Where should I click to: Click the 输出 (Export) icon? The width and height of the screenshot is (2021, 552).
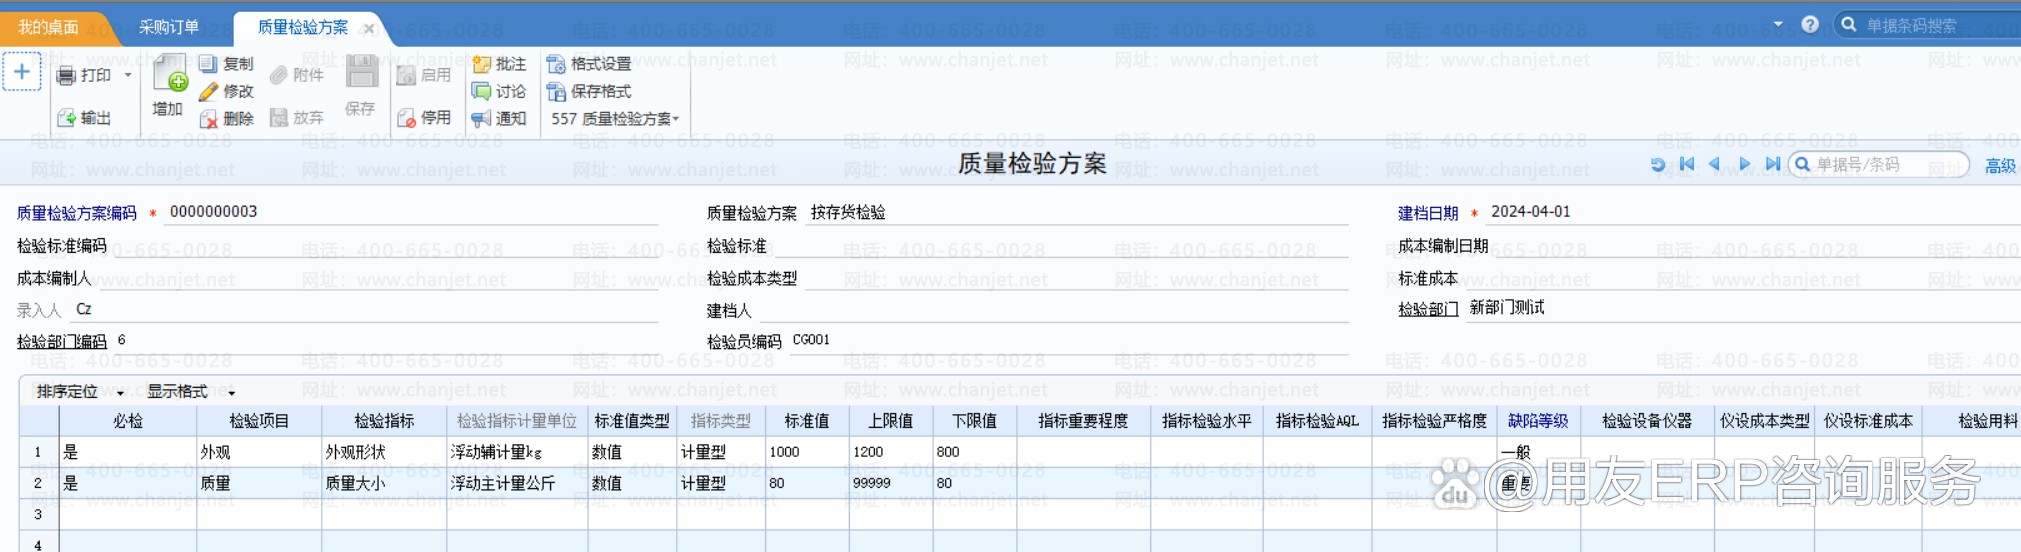click(x=67, y=118)
